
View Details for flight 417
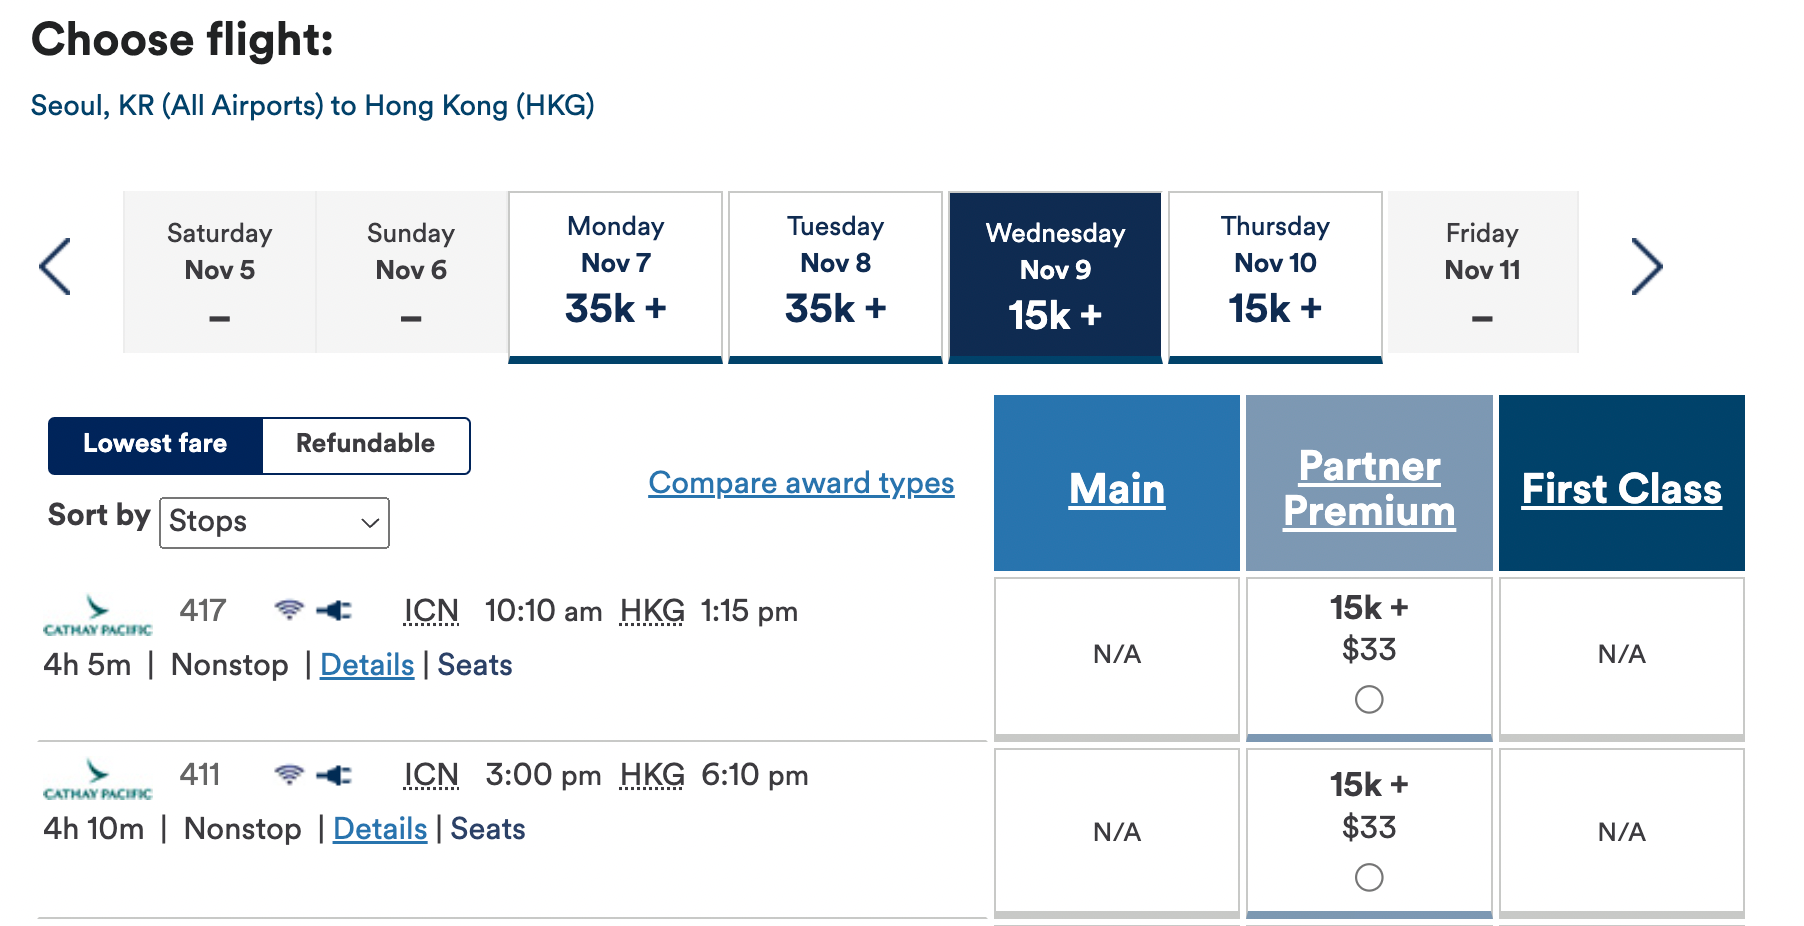pos(367,665)
